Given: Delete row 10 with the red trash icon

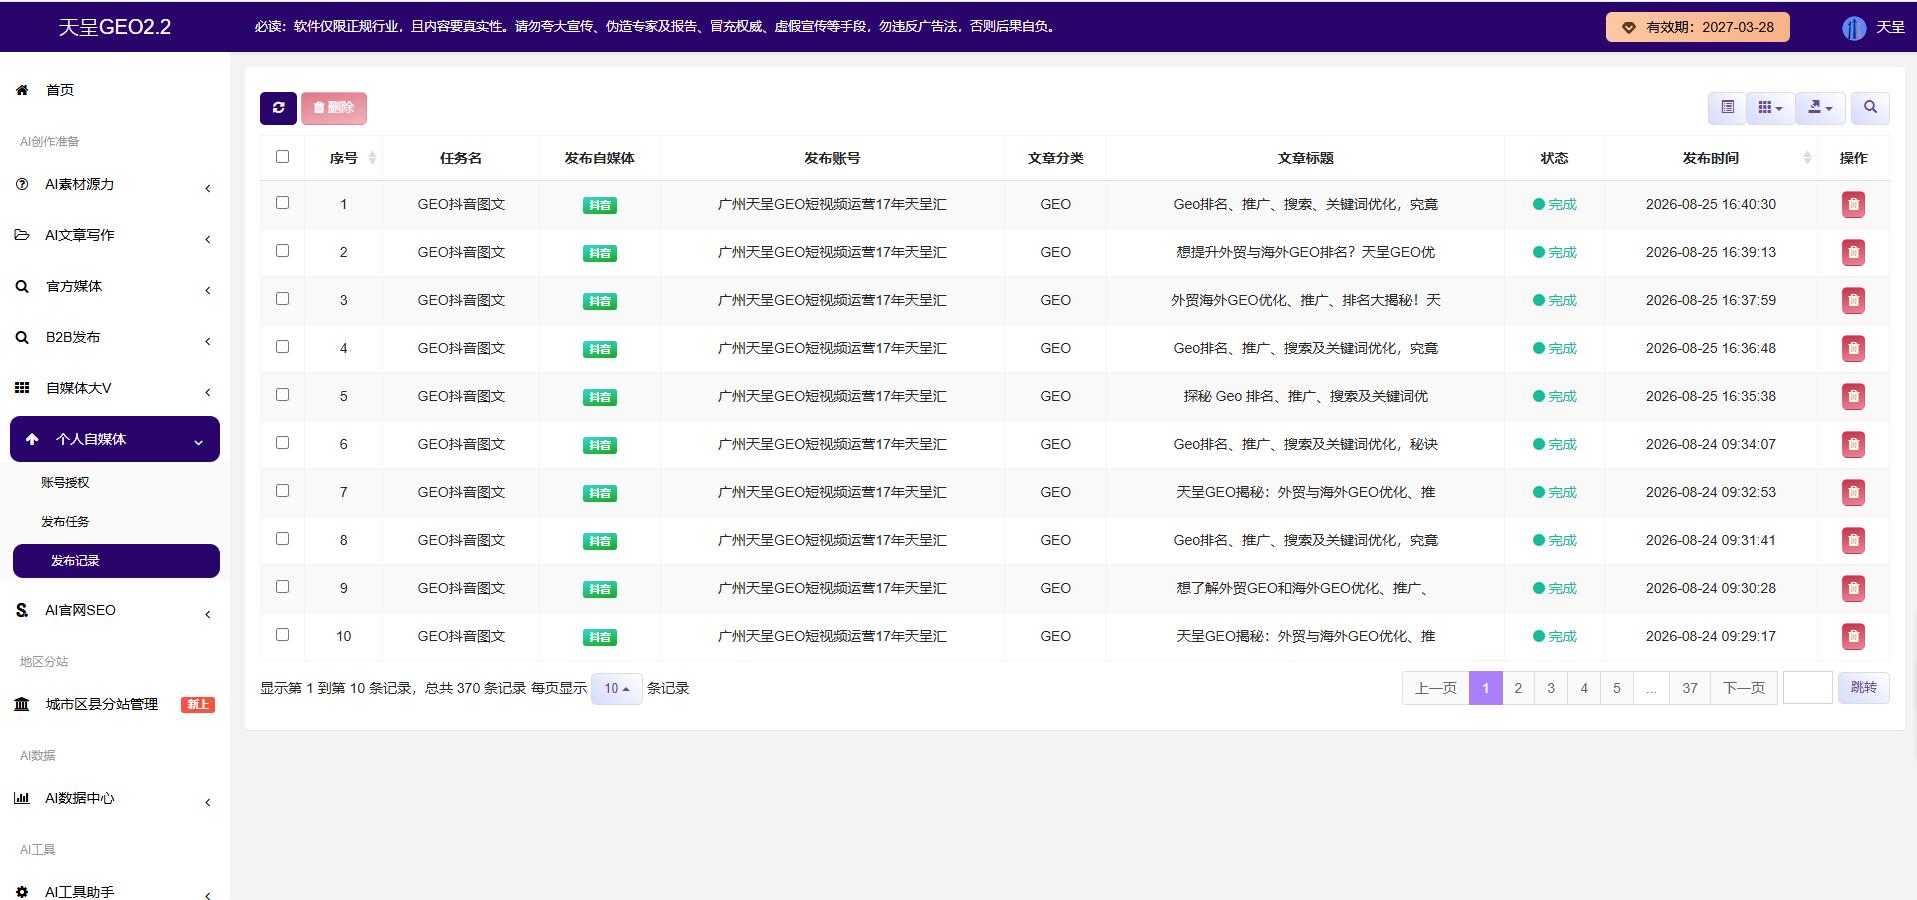Looking at the screenshot, I should tap(1853, 637).
